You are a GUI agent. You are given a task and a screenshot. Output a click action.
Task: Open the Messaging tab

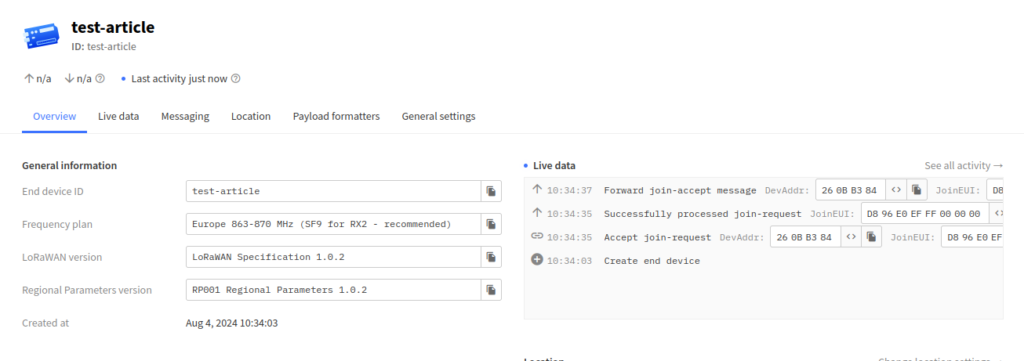pos(185,116)
